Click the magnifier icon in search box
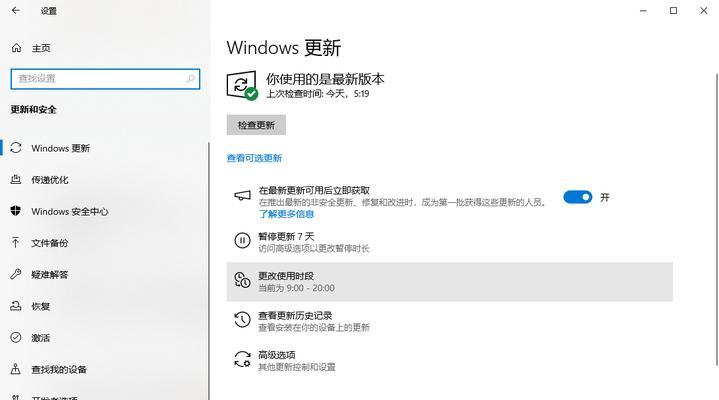The width and height of the screenshot is (719, 400). click(x=190, y=78)
